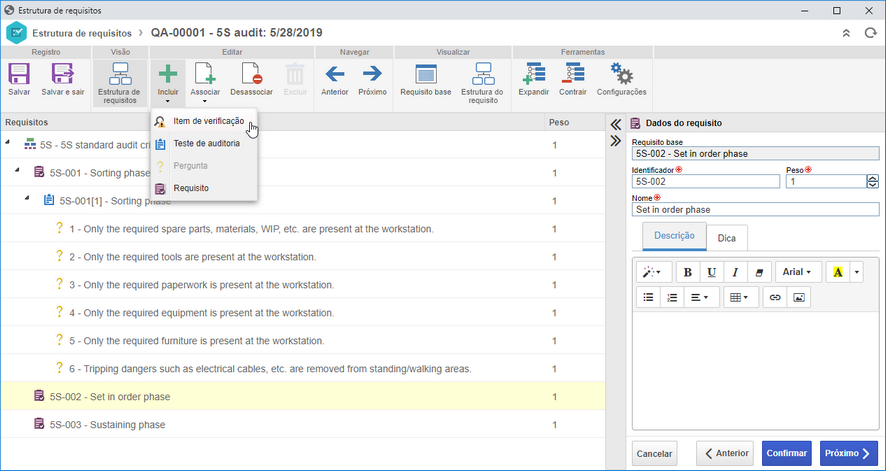
Task: Open paragraph alignment dropdown
Action: 701,297
